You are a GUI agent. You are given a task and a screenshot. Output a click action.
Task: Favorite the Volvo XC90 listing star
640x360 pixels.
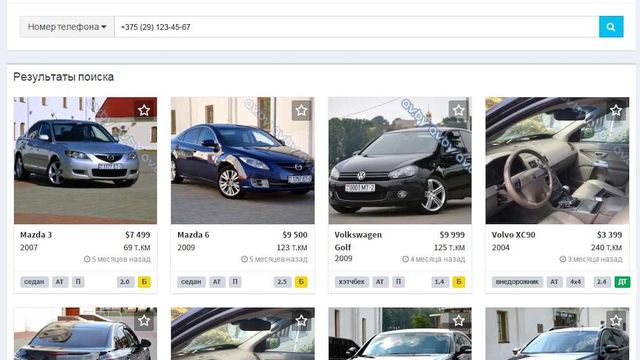pos(616,110)
